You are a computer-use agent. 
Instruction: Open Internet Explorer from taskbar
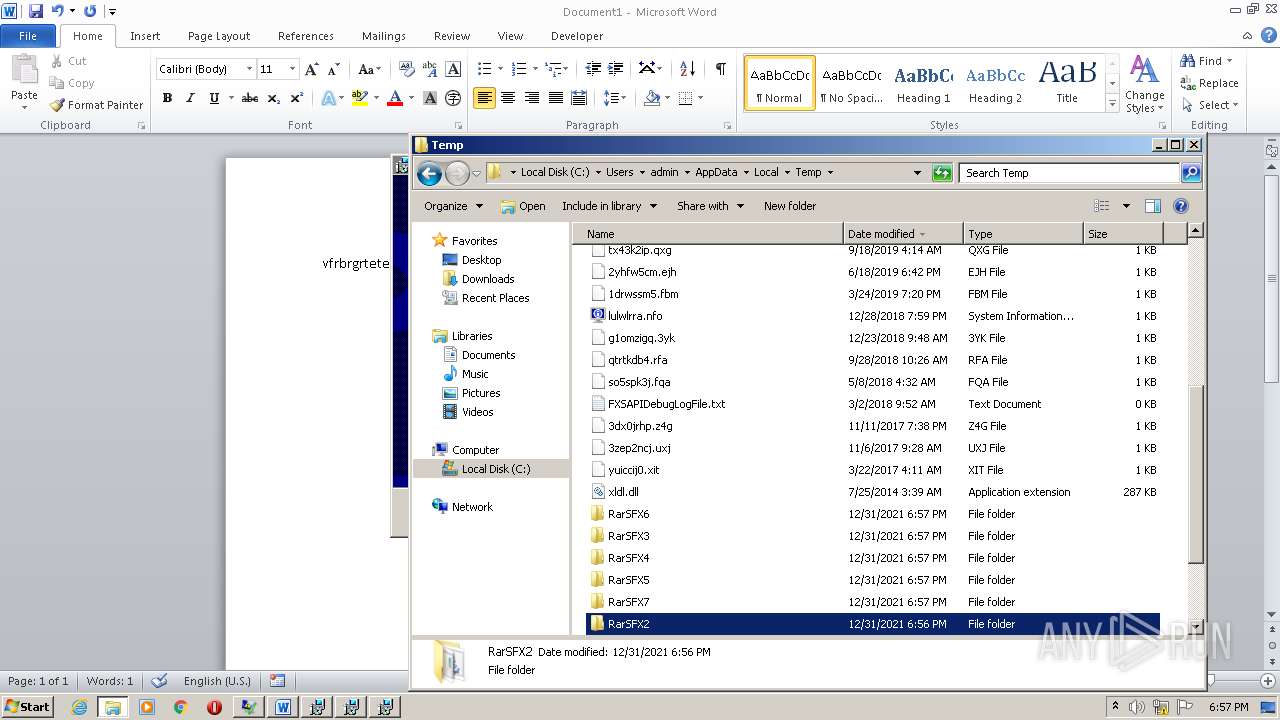tap(79, 707)
